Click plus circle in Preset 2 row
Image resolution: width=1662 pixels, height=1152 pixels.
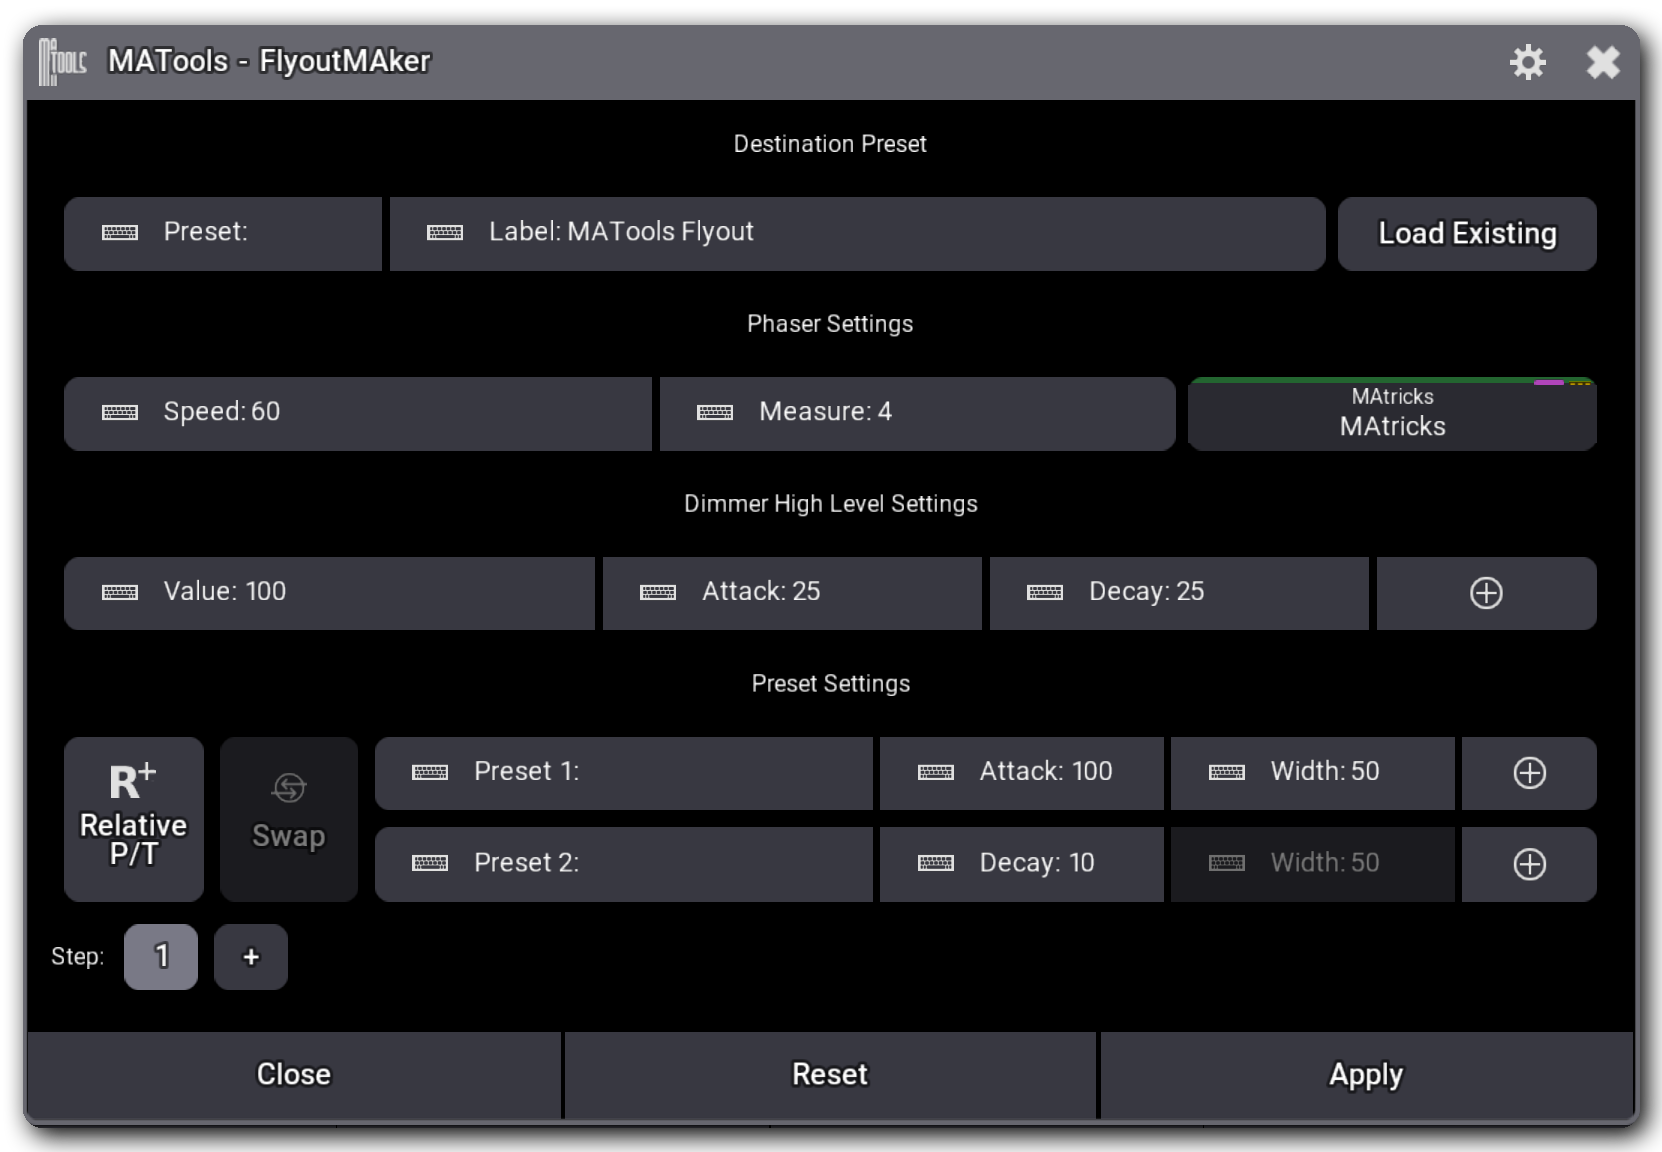[1529, 864]
